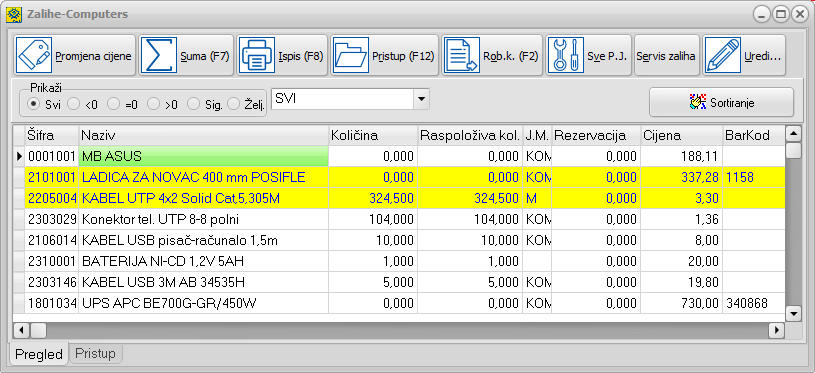Select the =0 radio option

click(x=113, y=104)
